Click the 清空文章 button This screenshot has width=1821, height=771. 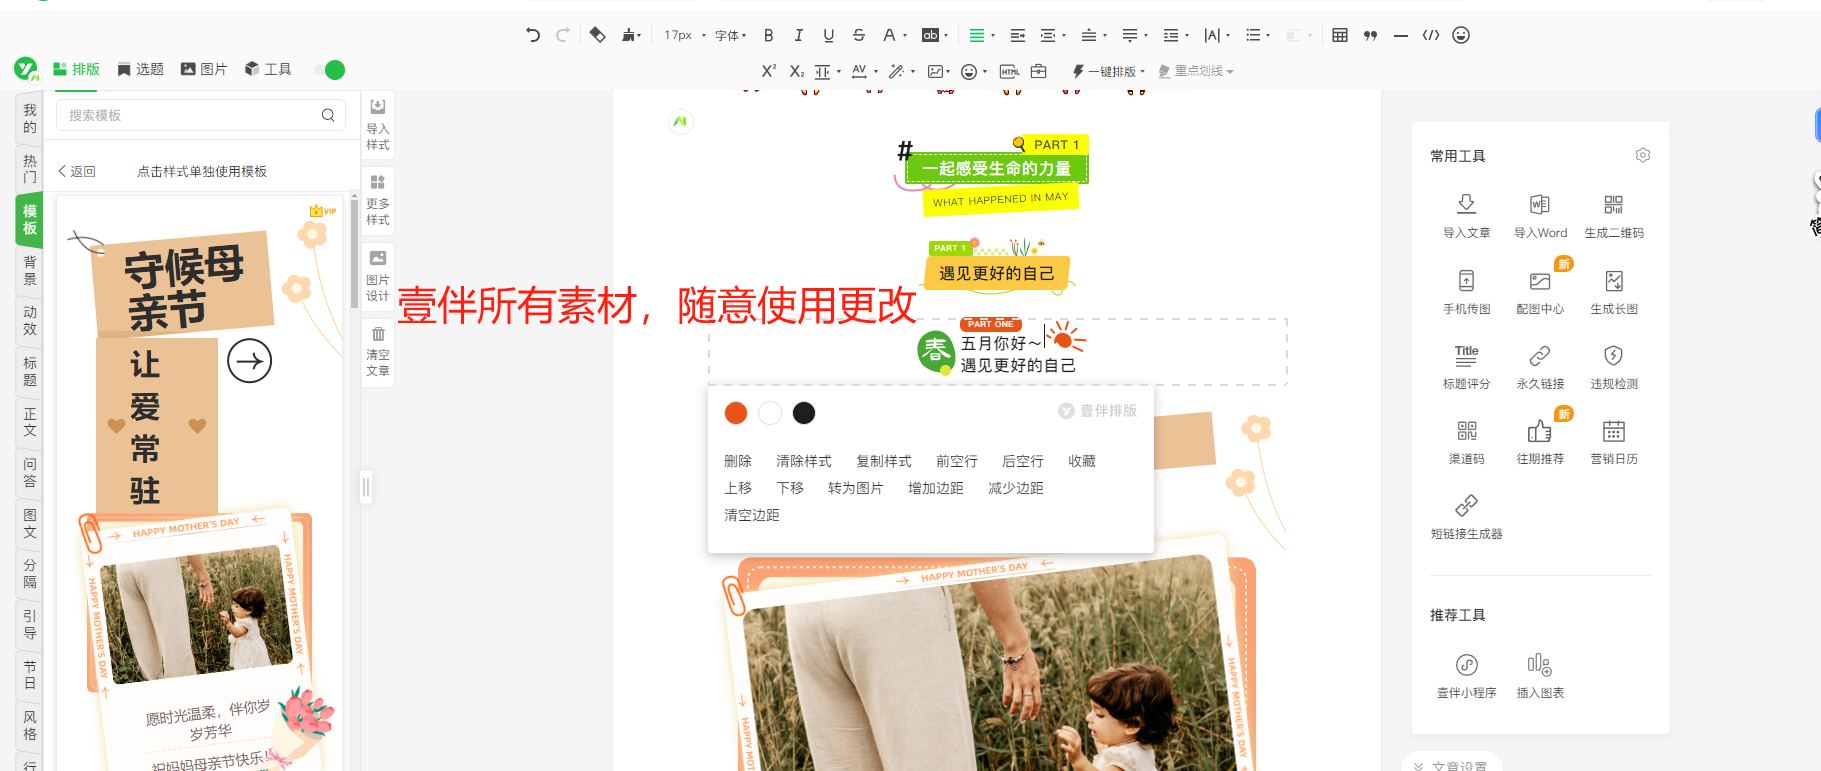tap(378, 352)
